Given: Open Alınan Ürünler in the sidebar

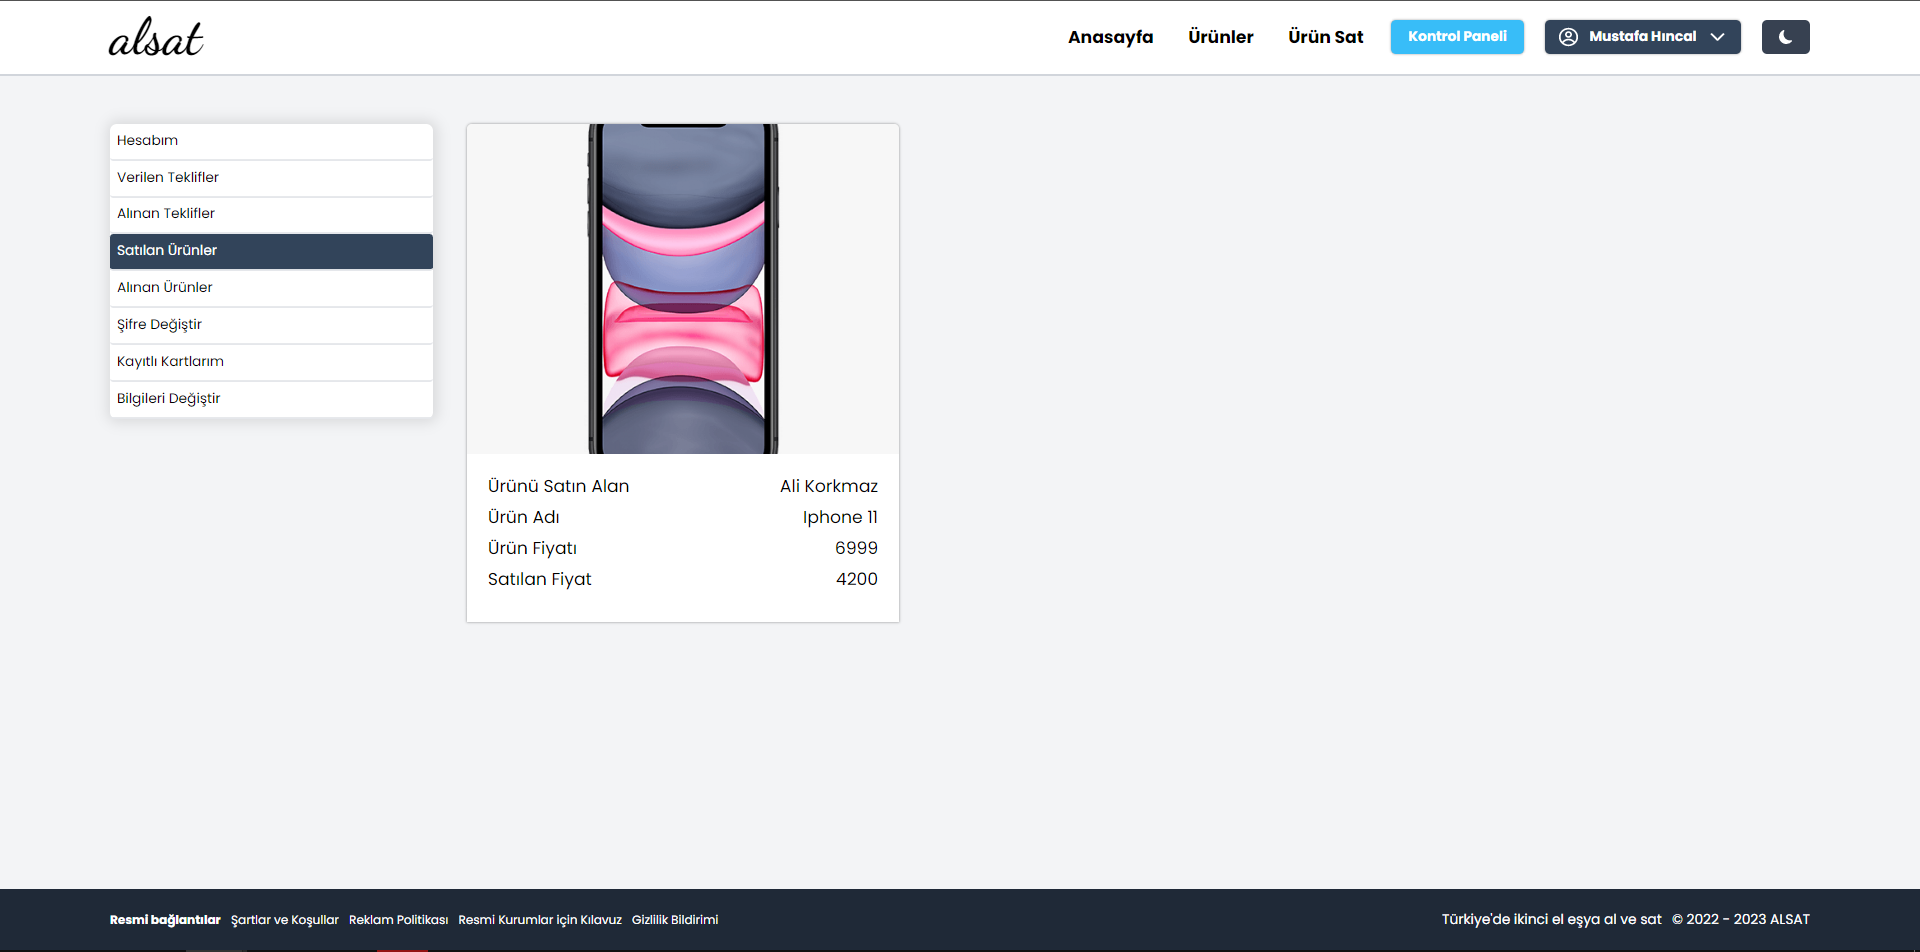Looking at the screenshot, I should 271,288.
